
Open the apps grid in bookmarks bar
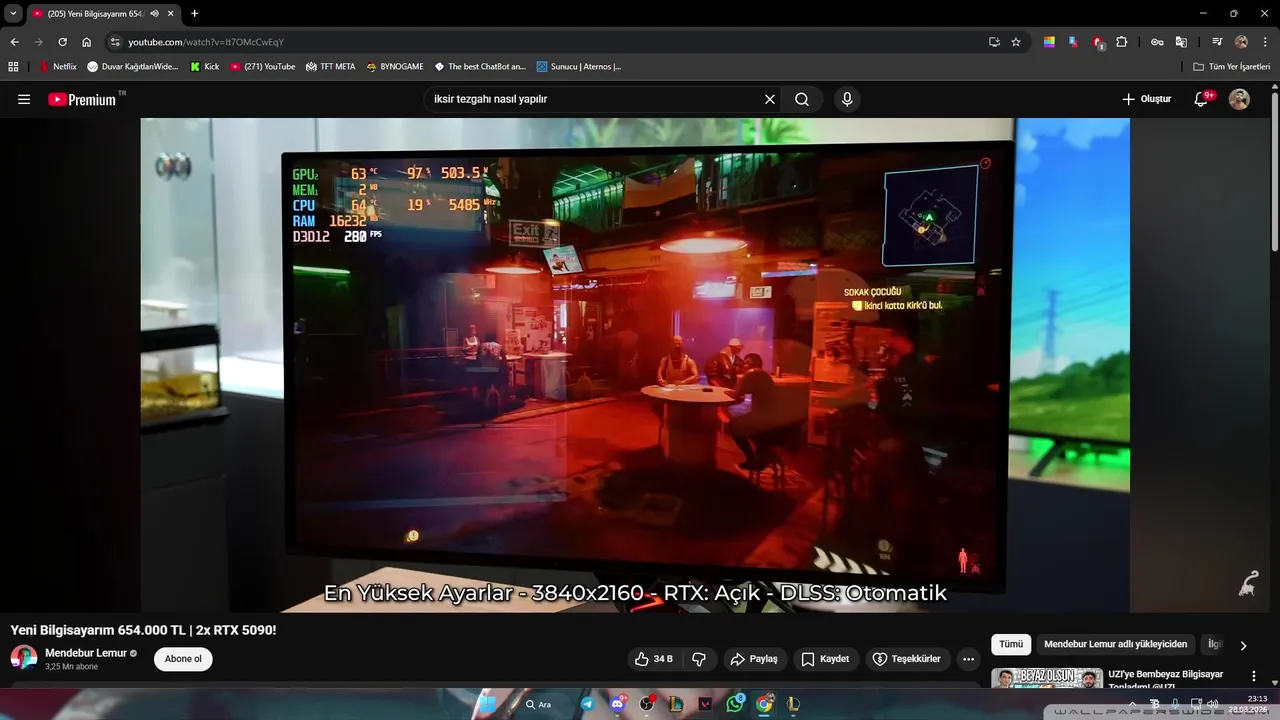point(13,67)
